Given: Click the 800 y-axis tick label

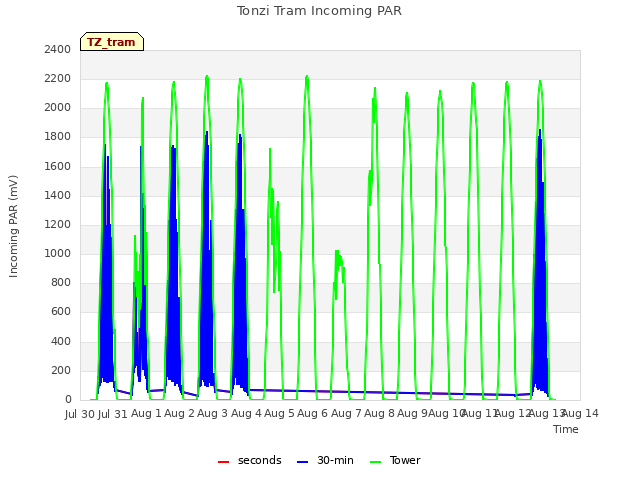Looking at the screenshot, I should click(x=61, y=282).
